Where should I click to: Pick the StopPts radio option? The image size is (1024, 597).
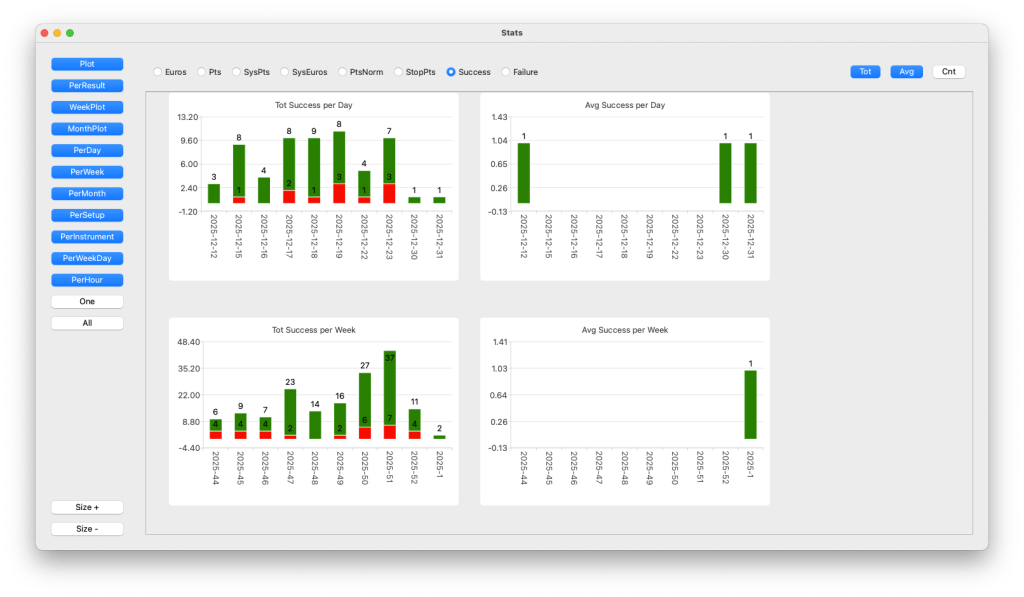pos(399,72)
